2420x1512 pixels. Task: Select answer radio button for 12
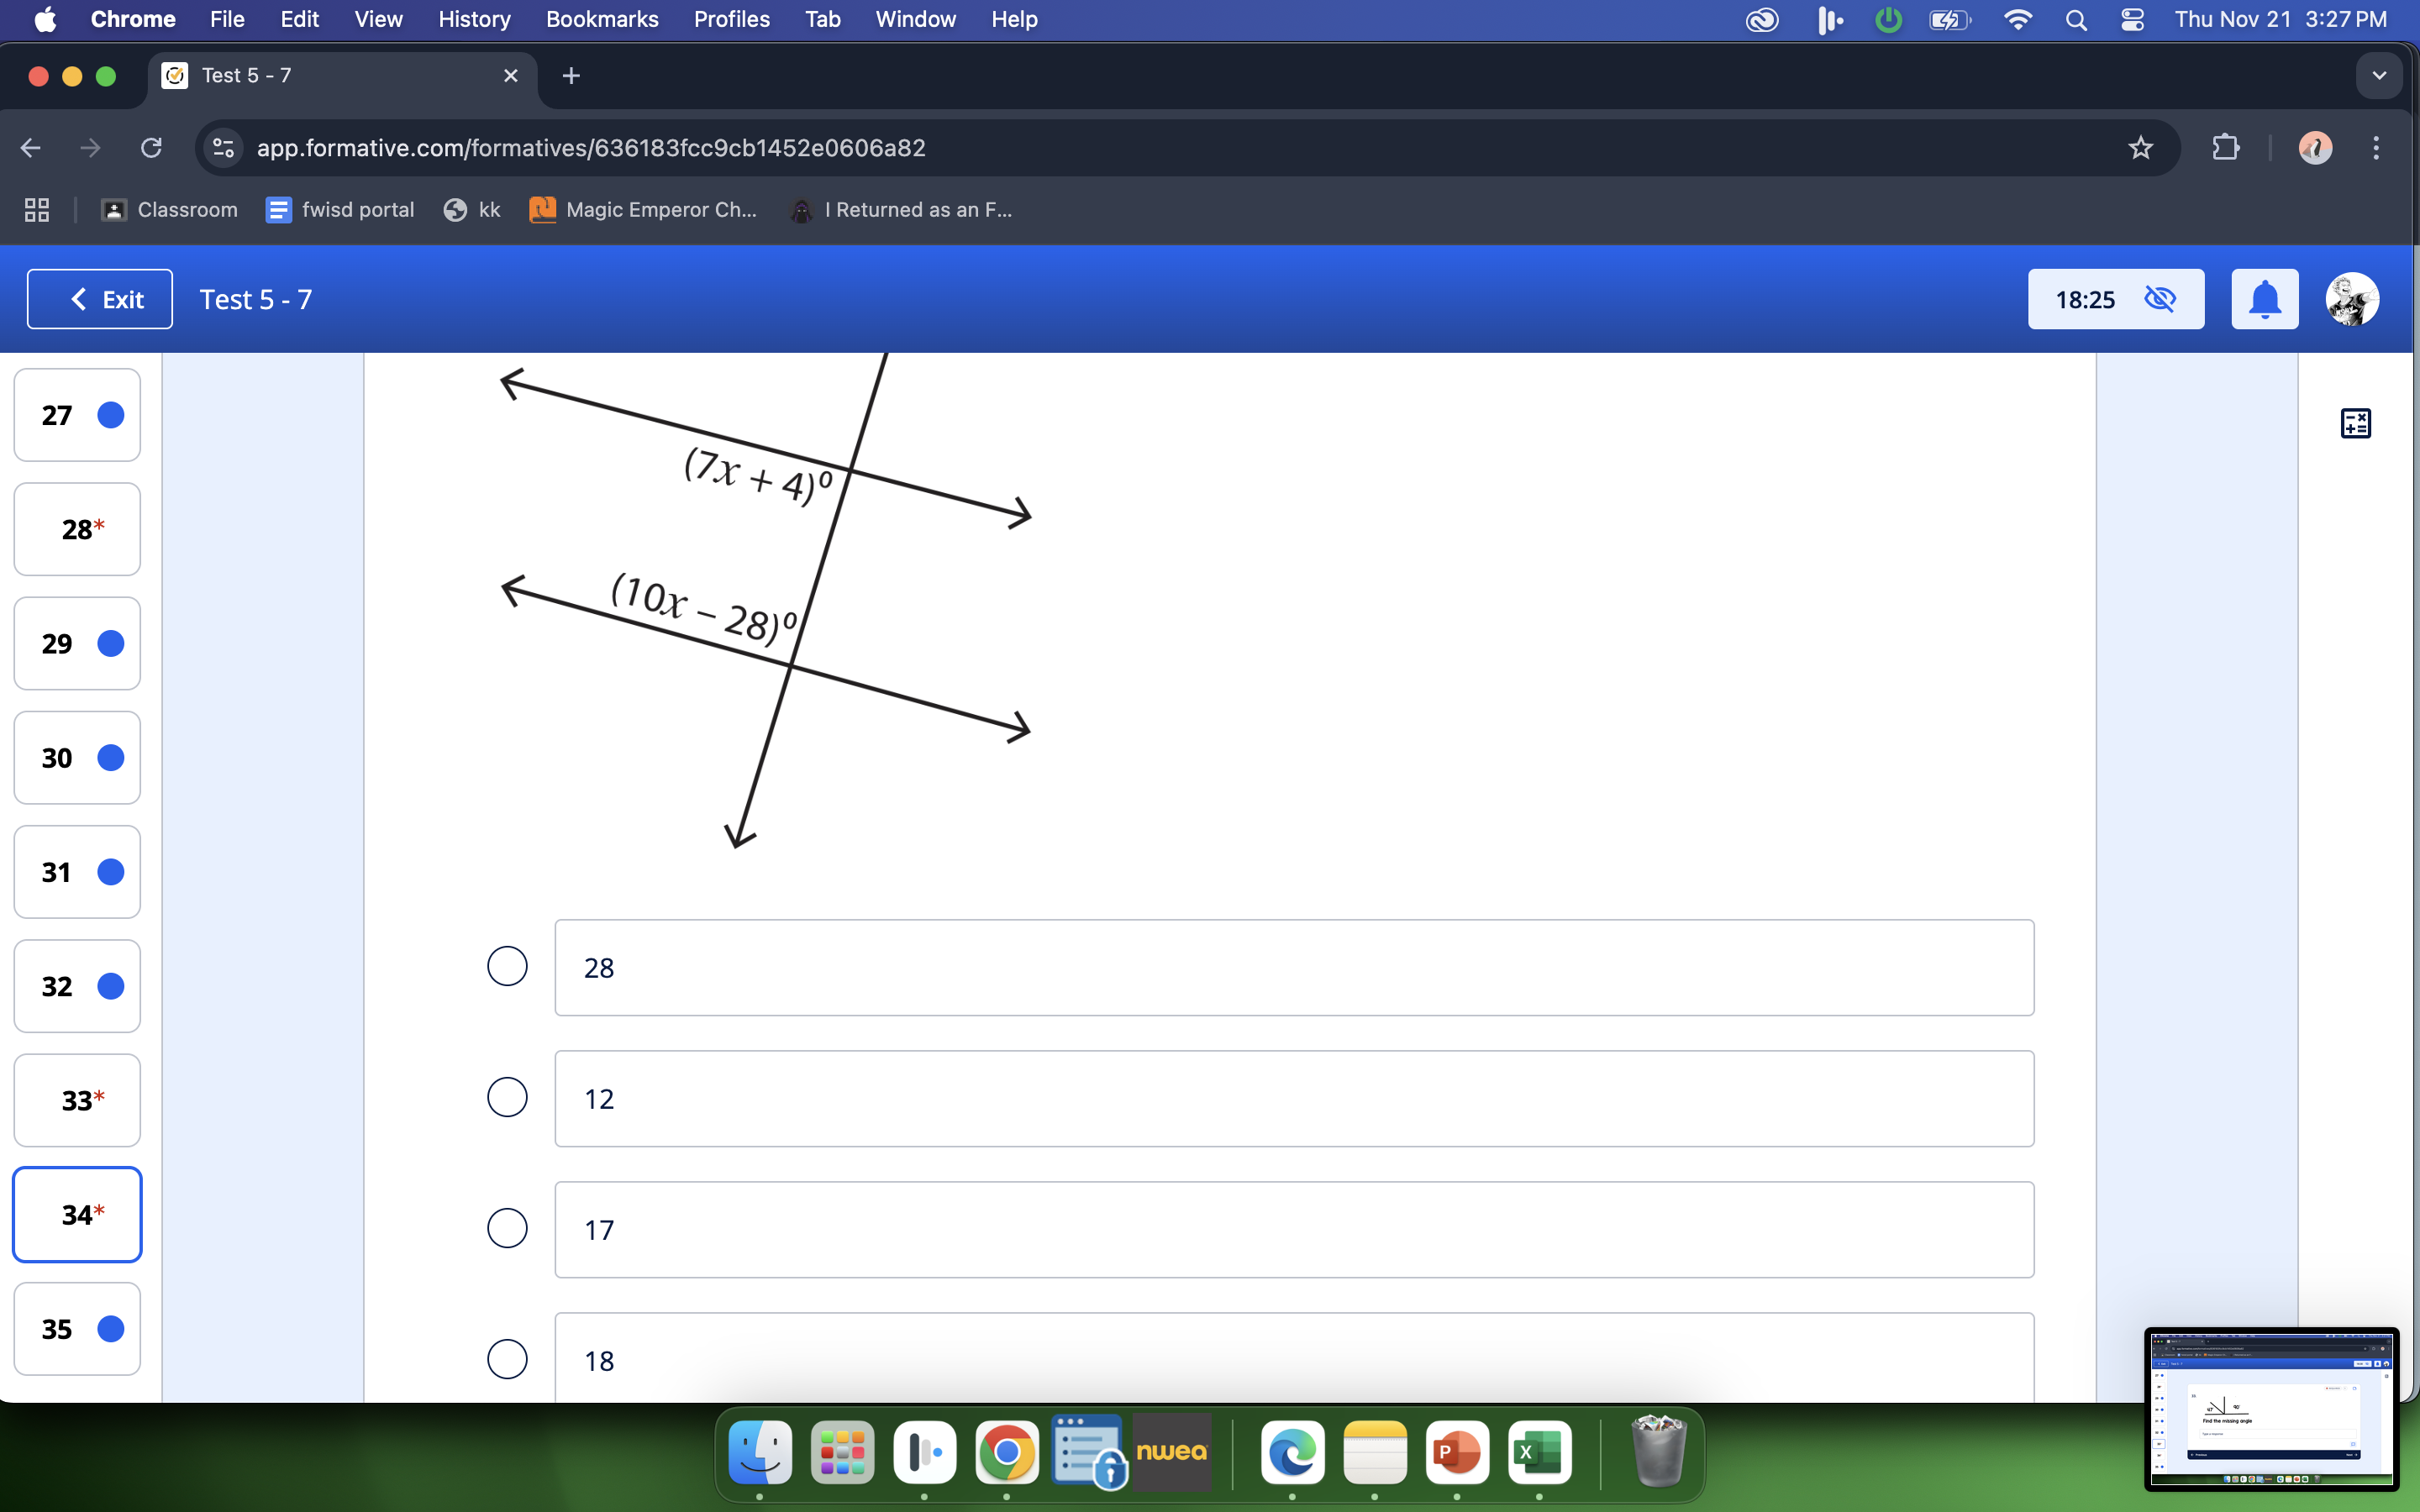(x=507, y=1097)
